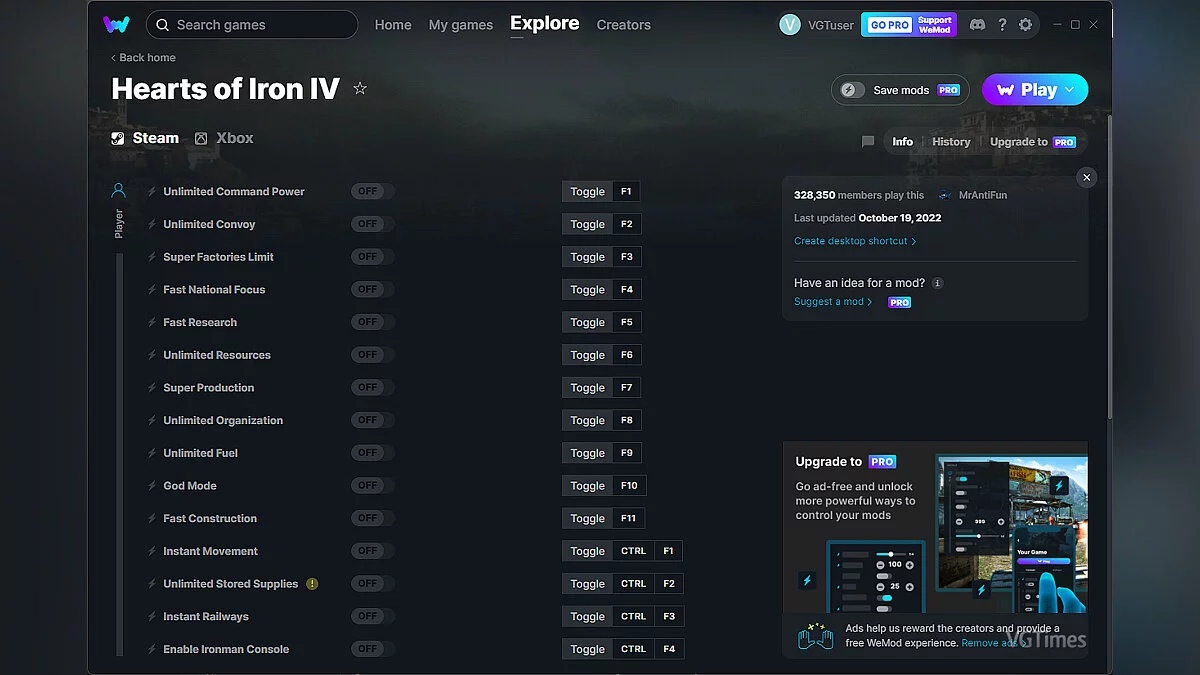Image resolution: width=1200 pixels, height=675 pixels.
Task: Click the WeMod logo icon
Action: coord(116,25)
